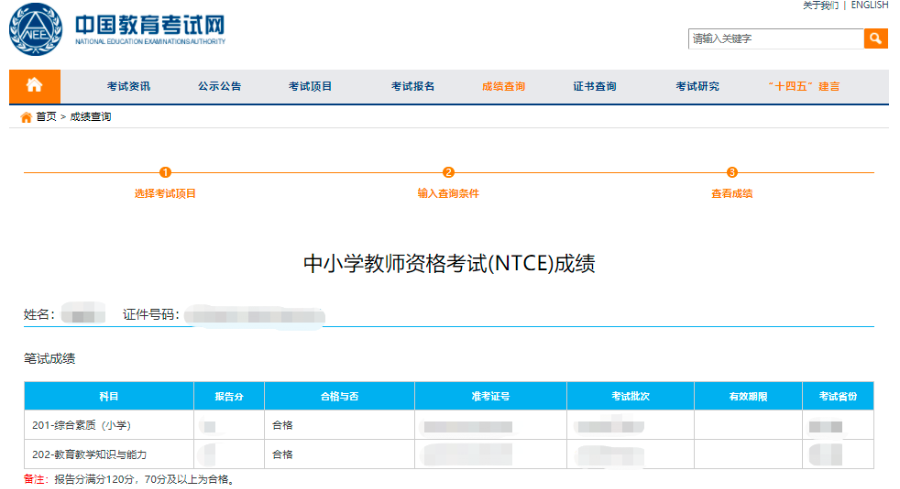Click the 有效期限 column header
The width and height of the screenshot is (900, 489).
point(748,396)
